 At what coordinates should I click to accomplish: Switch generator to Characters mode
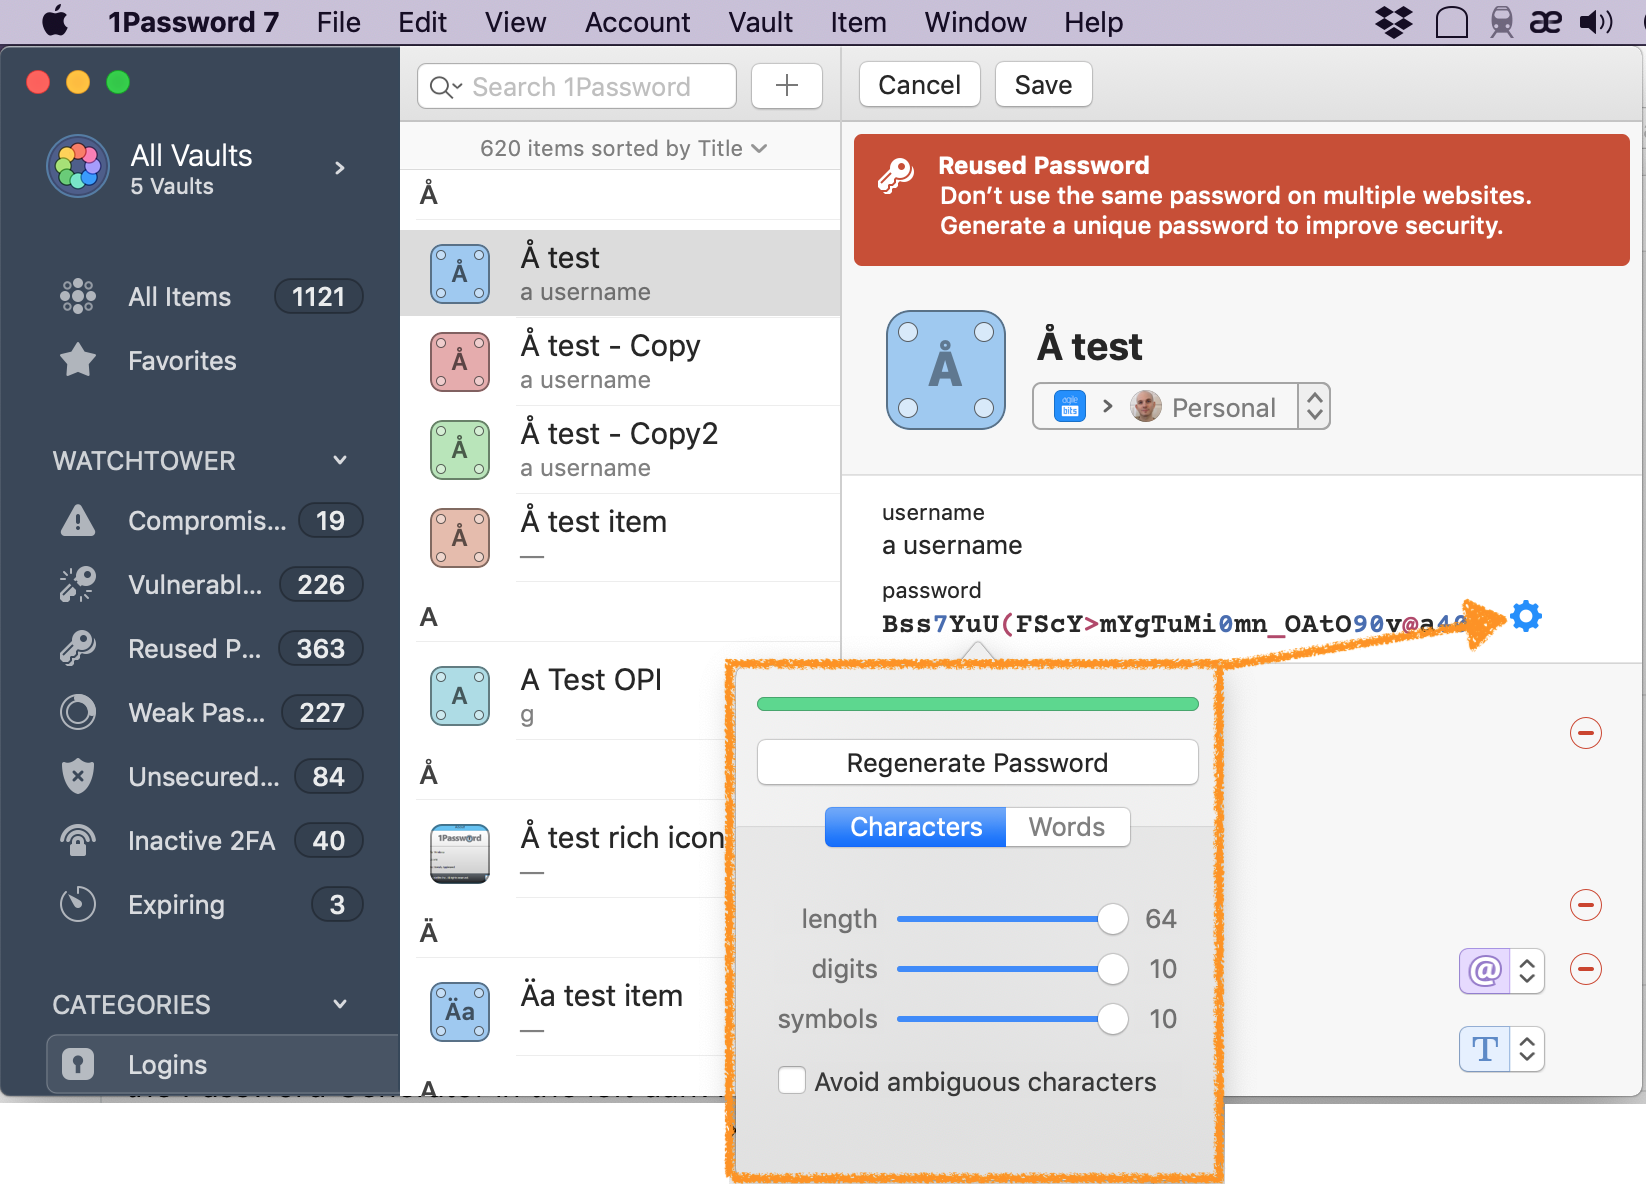tap(915, 827)
